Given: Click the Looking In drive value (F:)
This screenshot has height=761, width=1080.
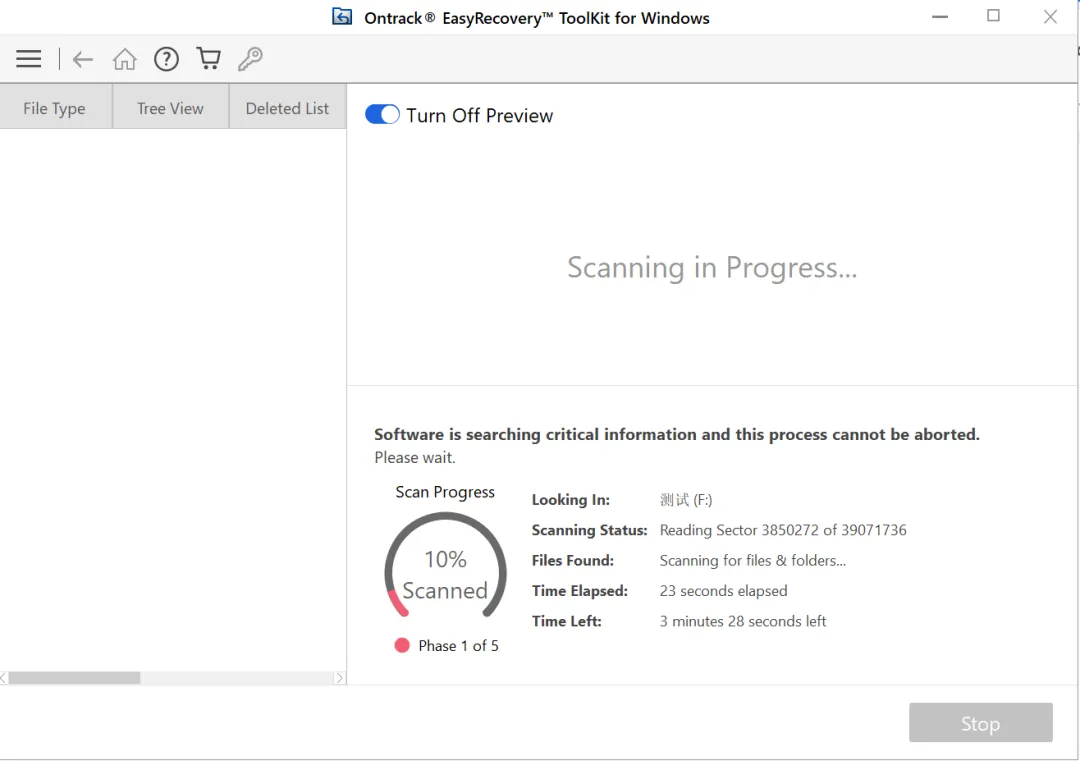Looking at the screenshot, I should 686,500.
